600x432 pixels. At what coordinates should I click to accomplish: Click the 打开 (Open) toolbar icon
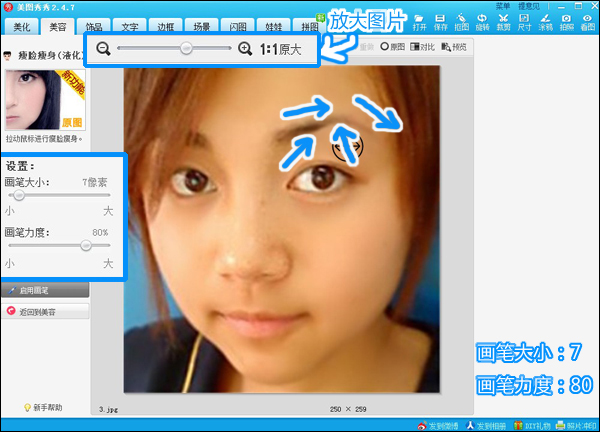(x=419, y=22)
